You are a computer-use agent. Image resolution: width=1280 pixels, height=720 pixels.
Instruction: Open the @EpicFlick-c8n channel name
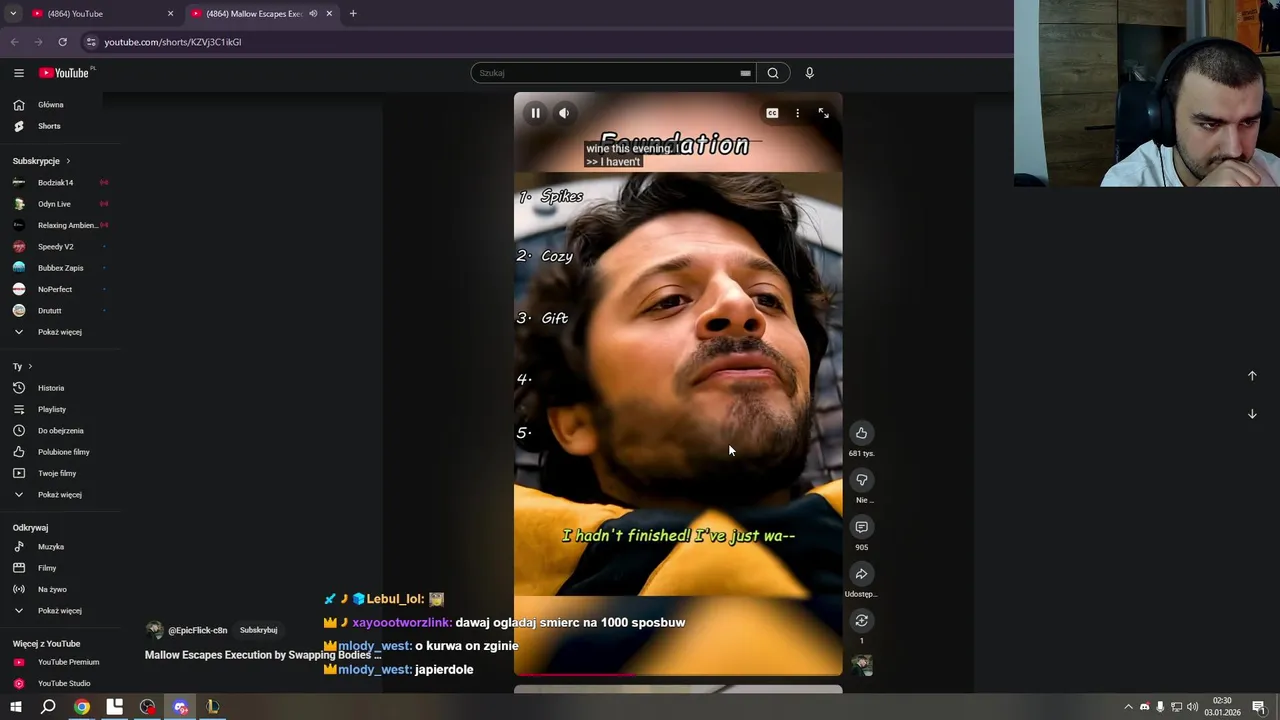coord(197,630)
